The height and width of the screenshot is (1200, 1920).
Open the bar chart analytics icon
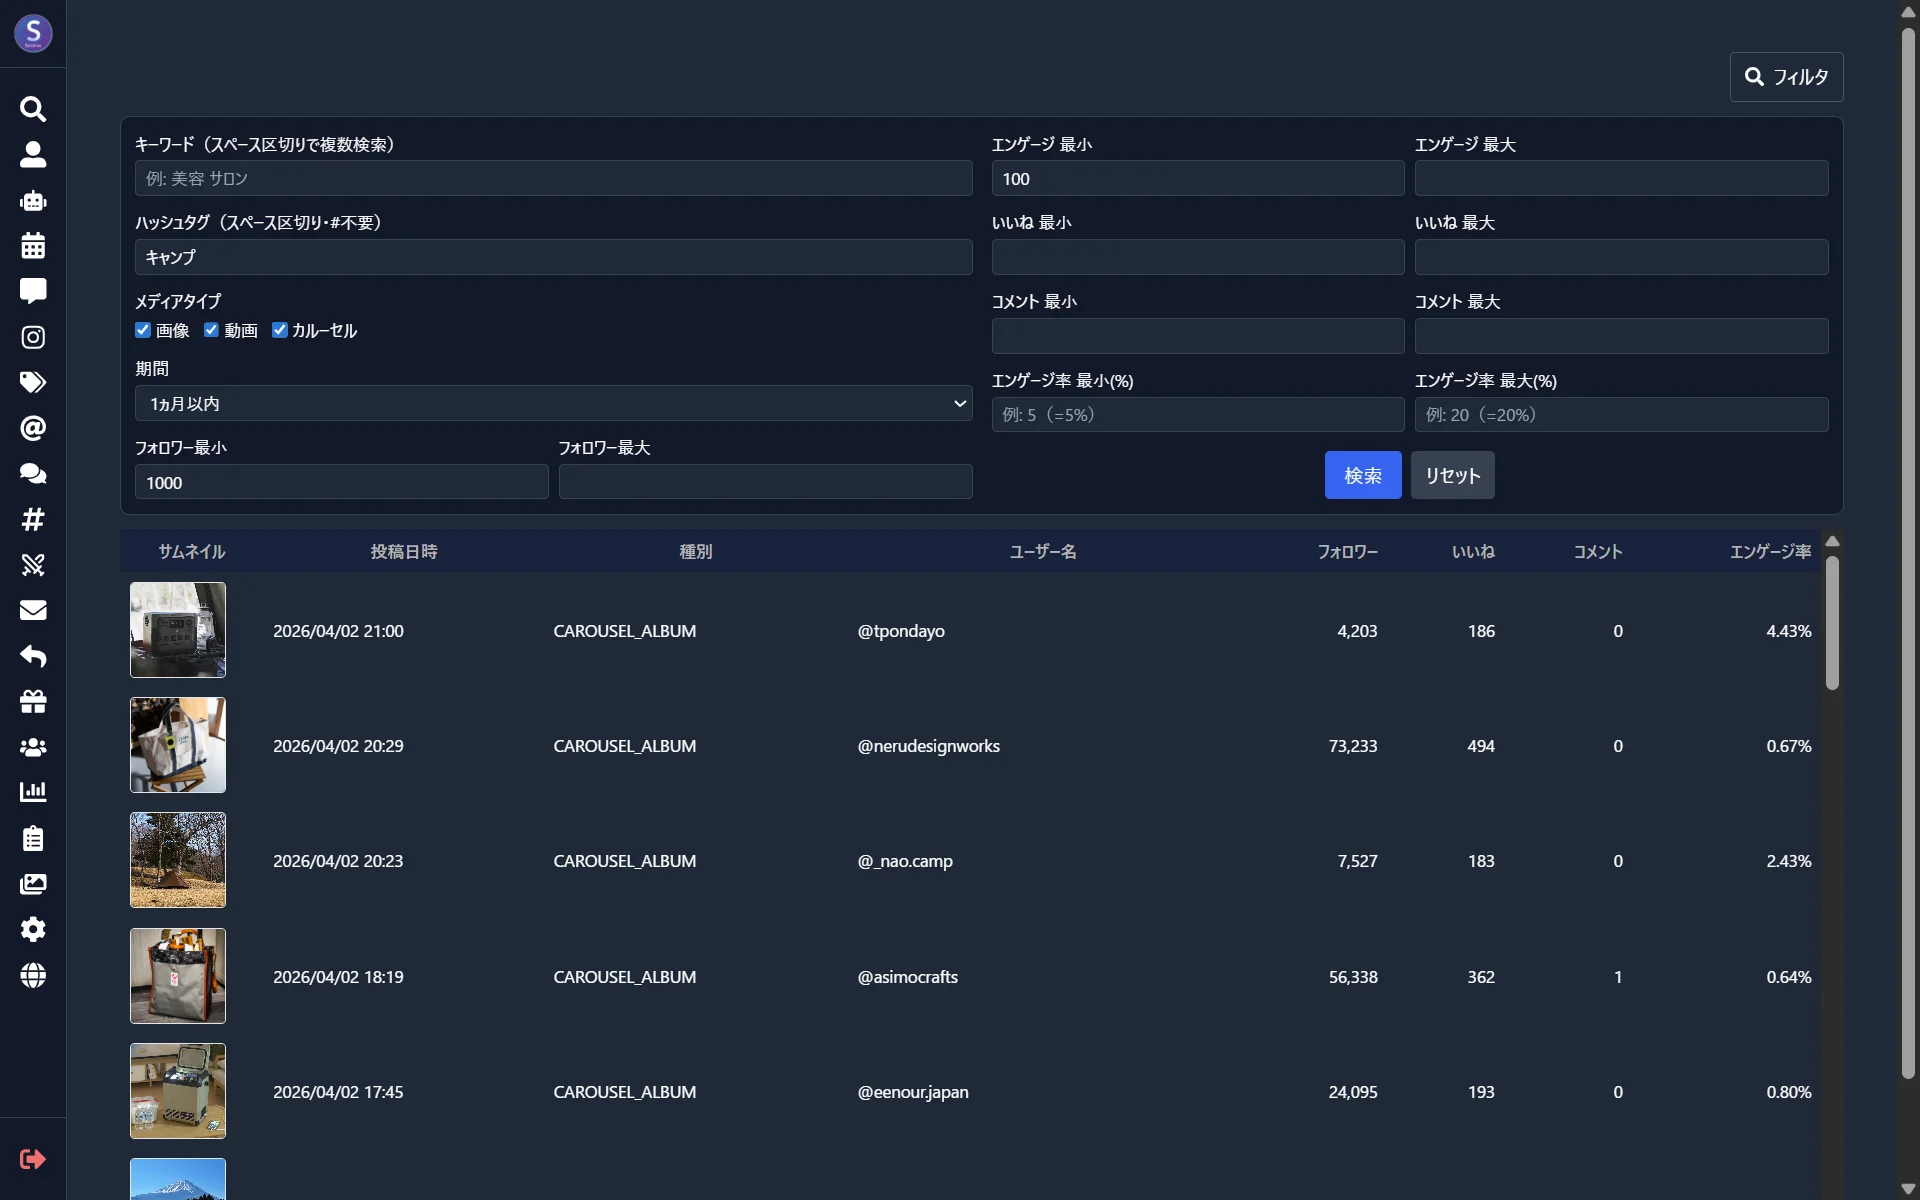(33, 792)
